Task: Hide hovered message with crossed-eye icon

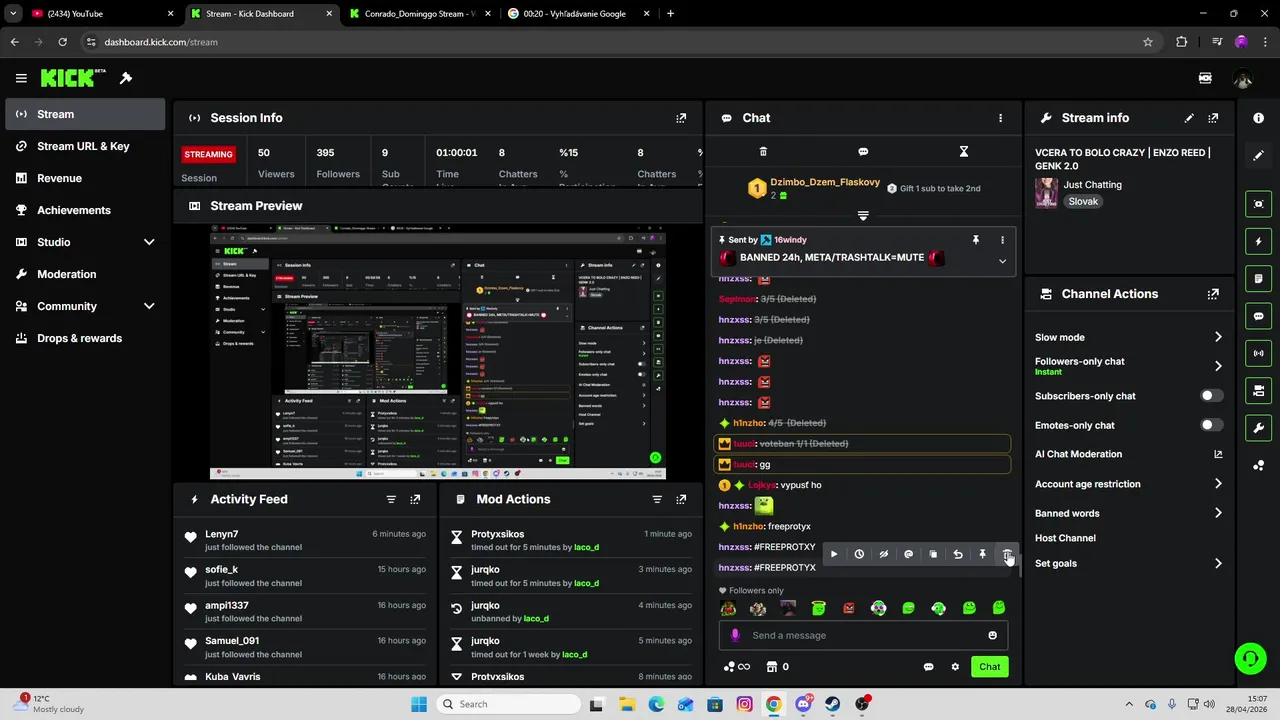Action: 884,554
